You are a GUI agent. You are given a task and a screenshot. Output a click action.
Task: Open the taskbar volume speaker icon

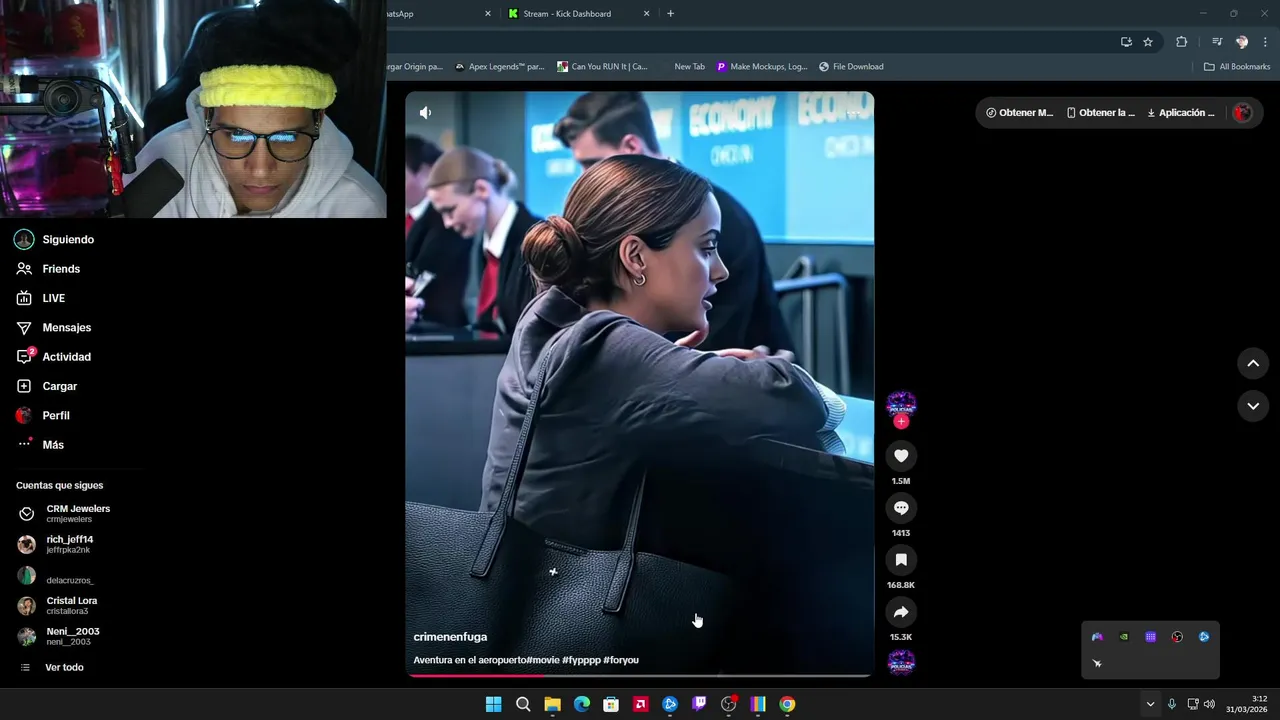click(1209, 704)
